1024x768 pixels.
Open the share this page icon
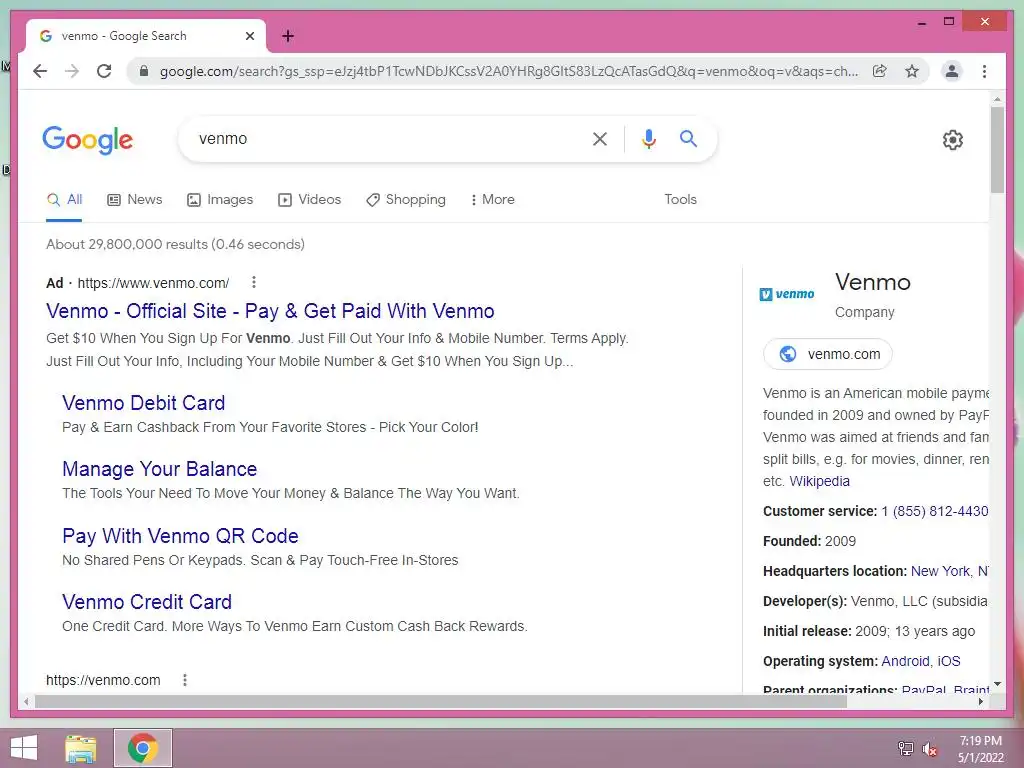tap(880, 71)
